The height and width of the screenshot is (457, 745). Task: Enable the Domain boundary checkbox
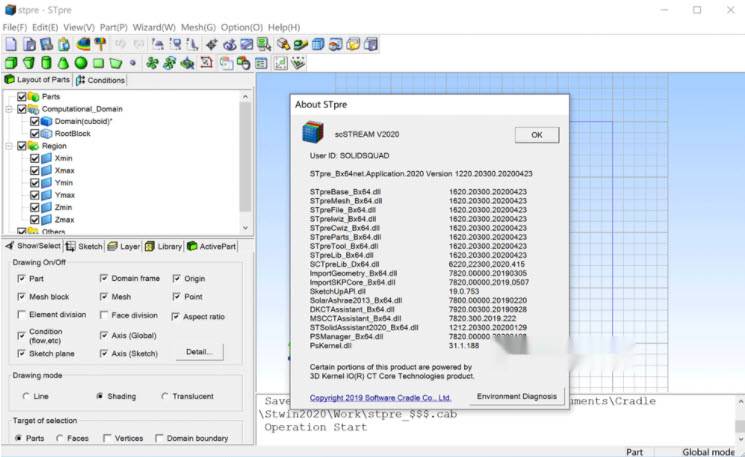[159, 438]
